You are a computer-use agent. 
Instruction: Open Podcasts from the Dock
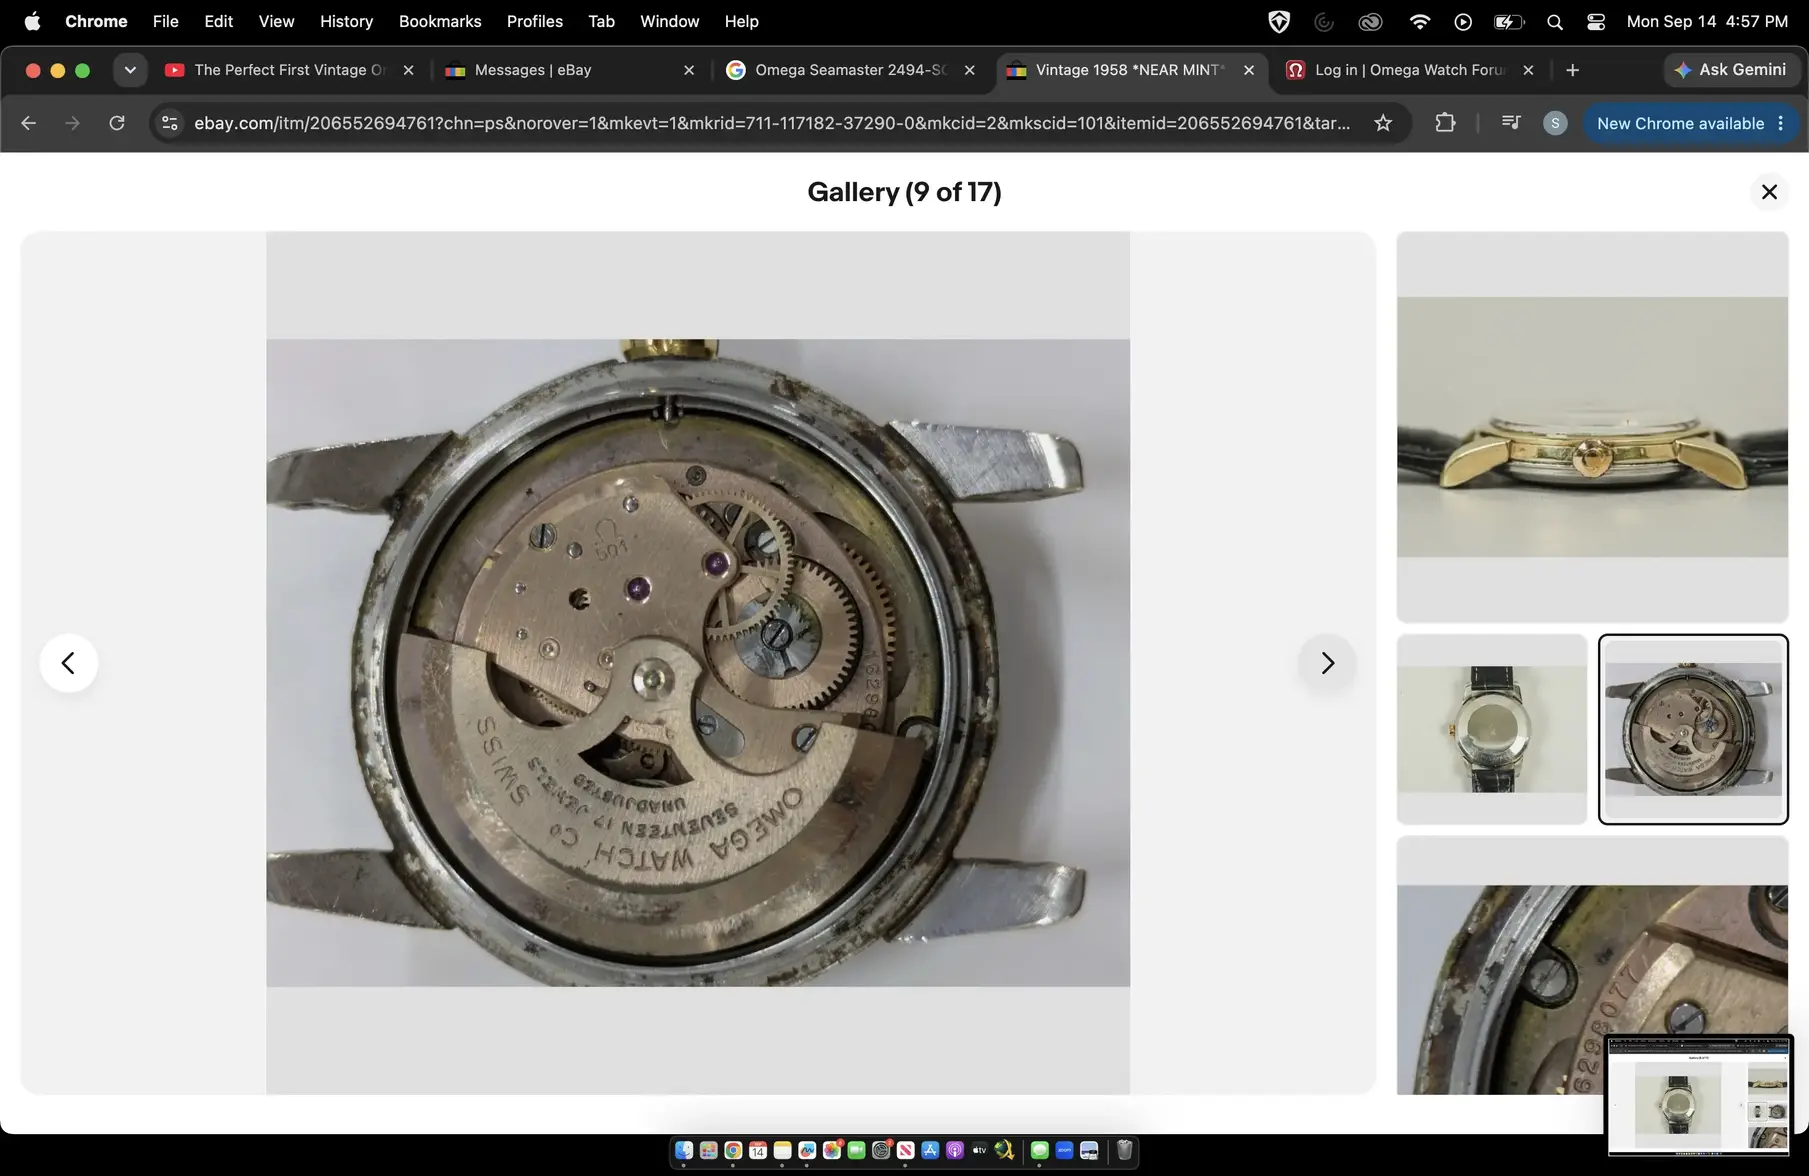tap(955, 1150)
